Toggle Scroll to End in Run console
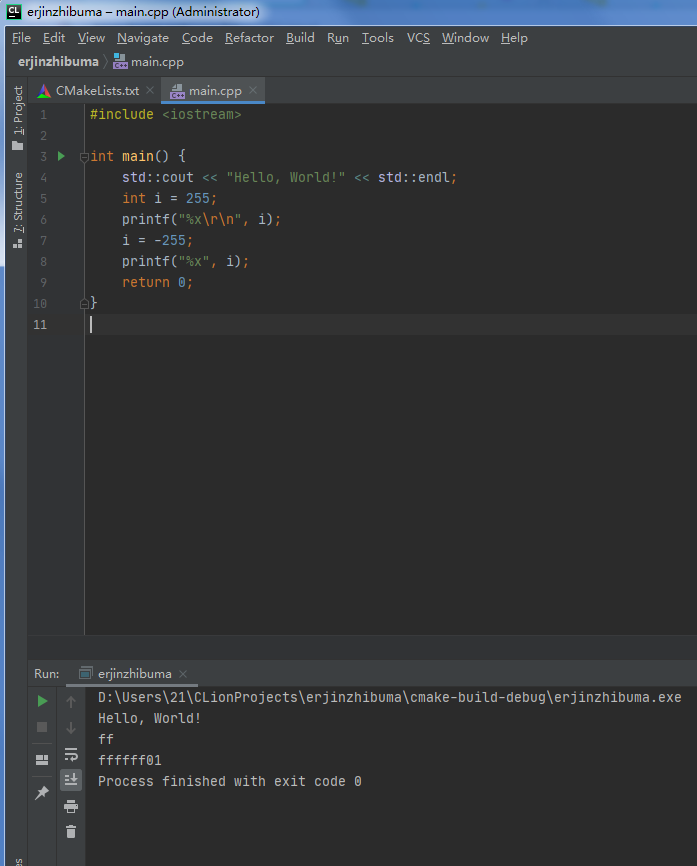This screenshot has height=866, width=697. click(71, 780)
